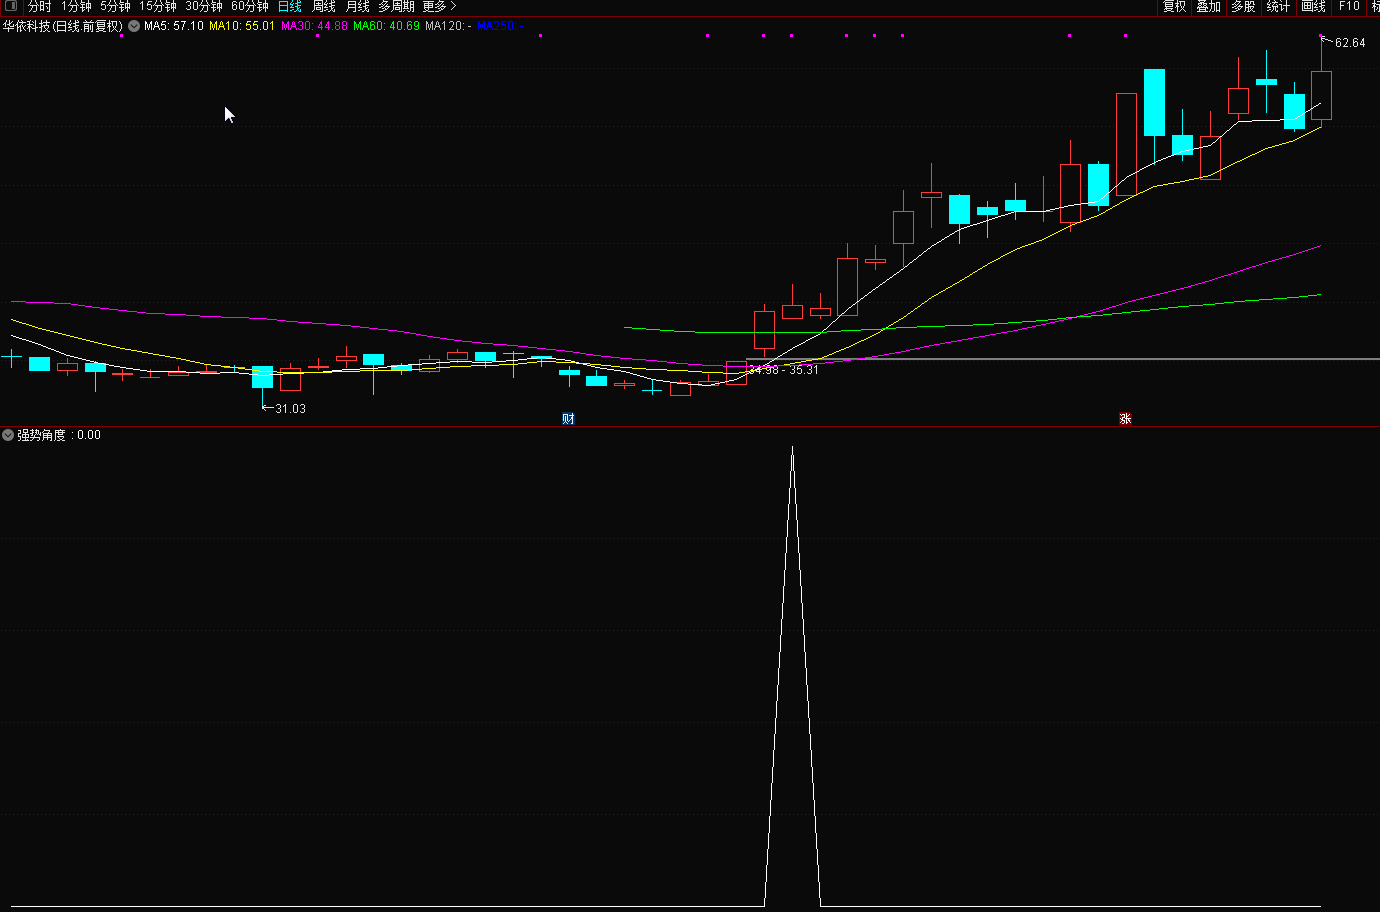Open the 统计 statistics button
Image resolution: width=1380 pixels, height=912 pixels.
pos(1278,6)
